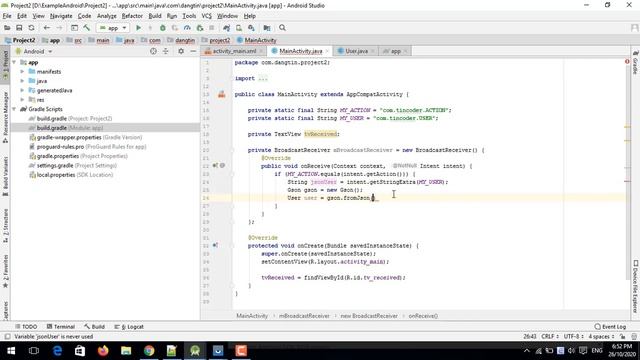Go forward with the right arrow icon
The height and width of the screenshot is (360, 640).
tap(59, 28)
